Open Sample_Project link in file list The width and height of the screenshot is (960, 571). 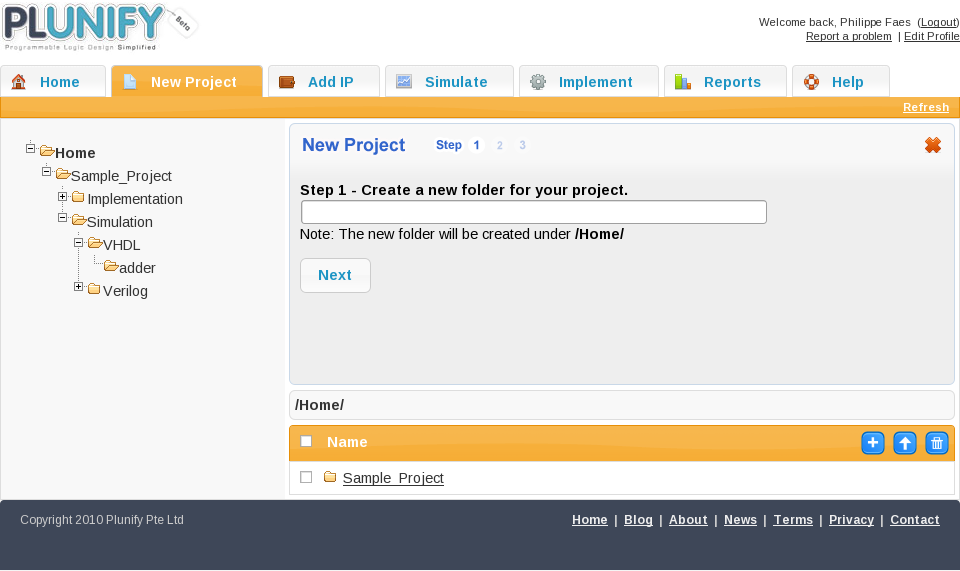(393, 478)
